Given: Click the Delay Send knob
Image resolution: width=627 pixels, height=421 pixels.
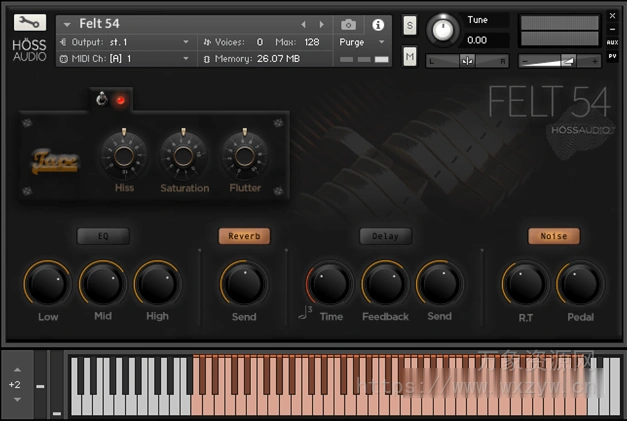Looking at the screenshot, I should (x=439, y=283).
